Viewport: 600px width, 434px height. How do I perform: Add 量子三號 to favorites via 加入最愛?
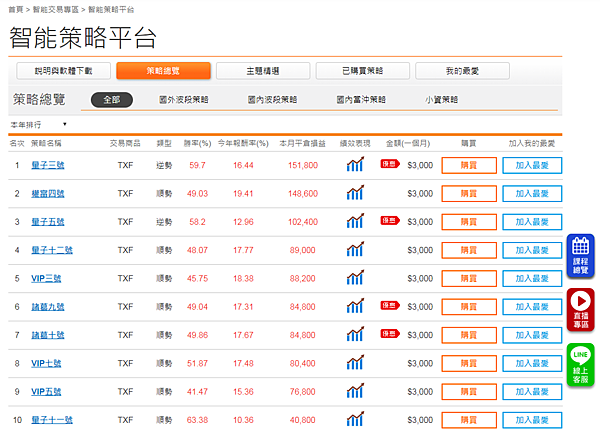532,165
